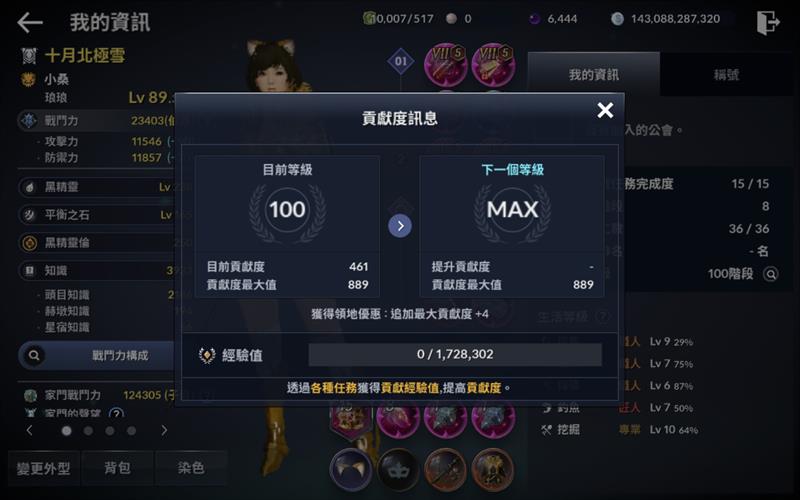Screen dimensions: 800x500
Task: Select the cat ears equipment slot
Action: tap(351, 470)
